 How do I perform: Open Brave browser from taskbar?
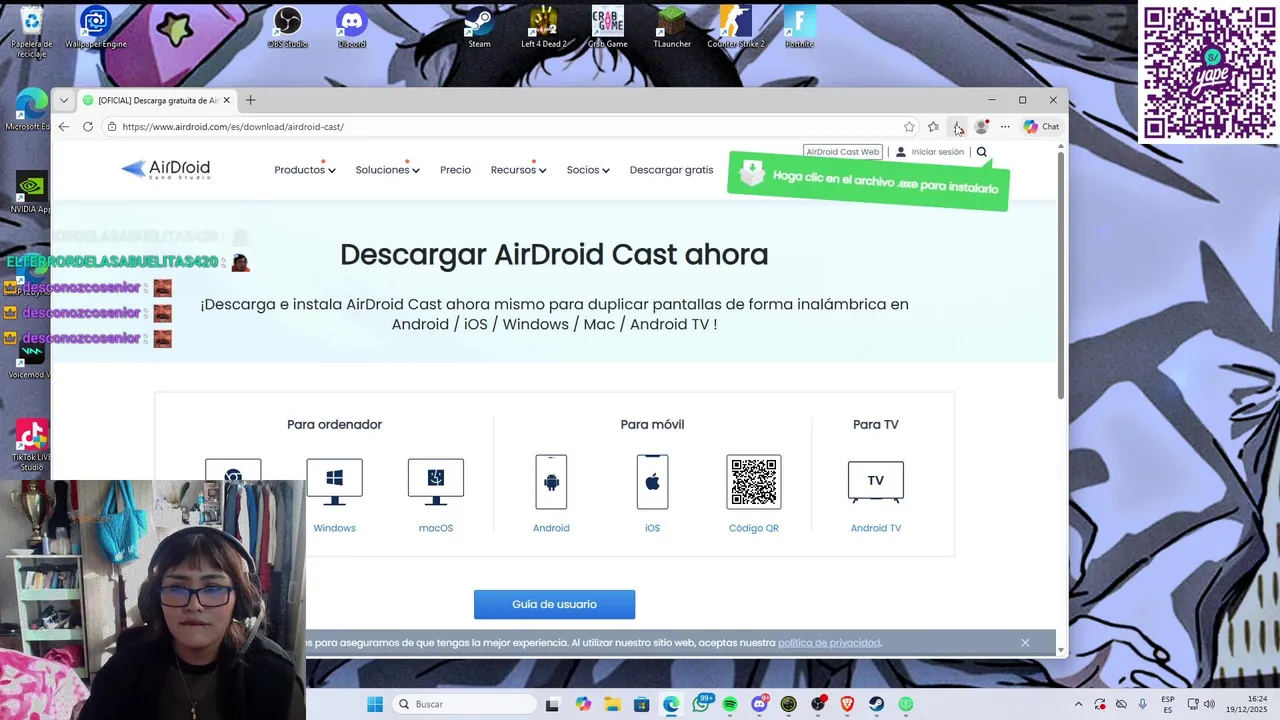(x=847, y=704)
